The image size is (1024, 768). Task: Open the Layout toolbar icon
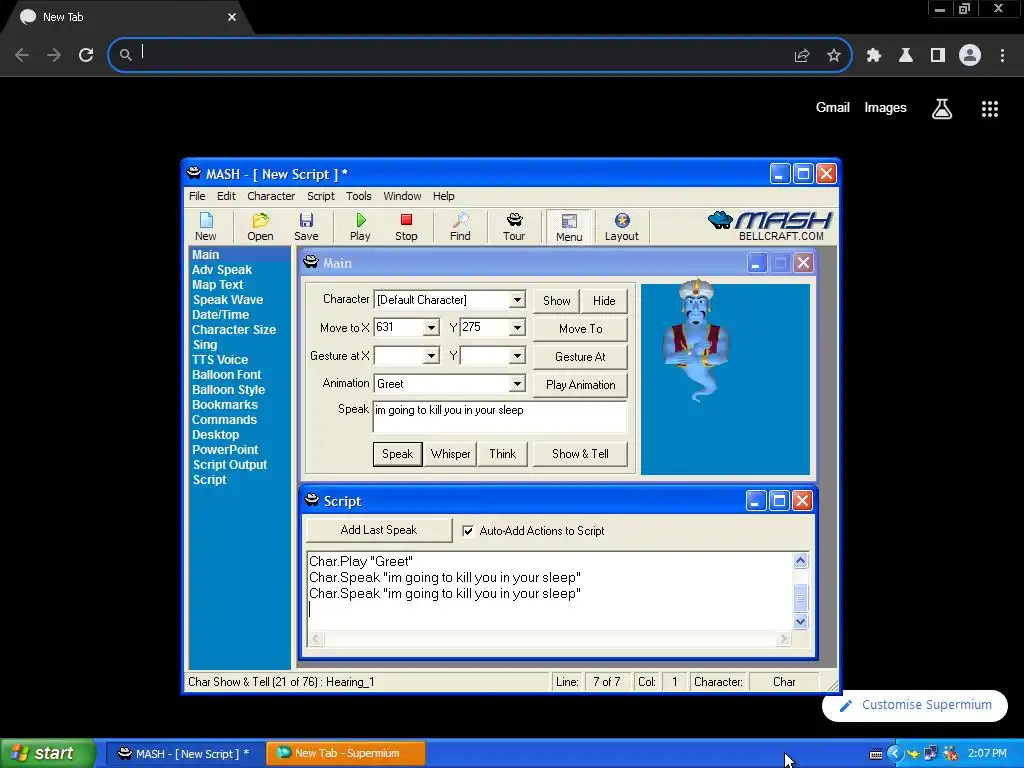click(622, 227)
